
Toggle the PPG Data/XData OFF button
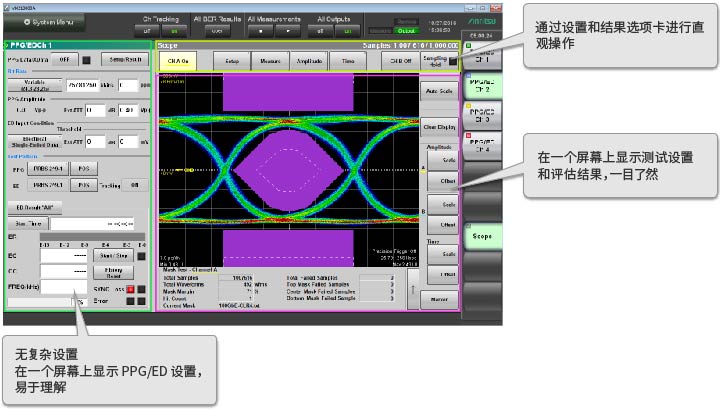pyautogui.click(x=64, y=60)
